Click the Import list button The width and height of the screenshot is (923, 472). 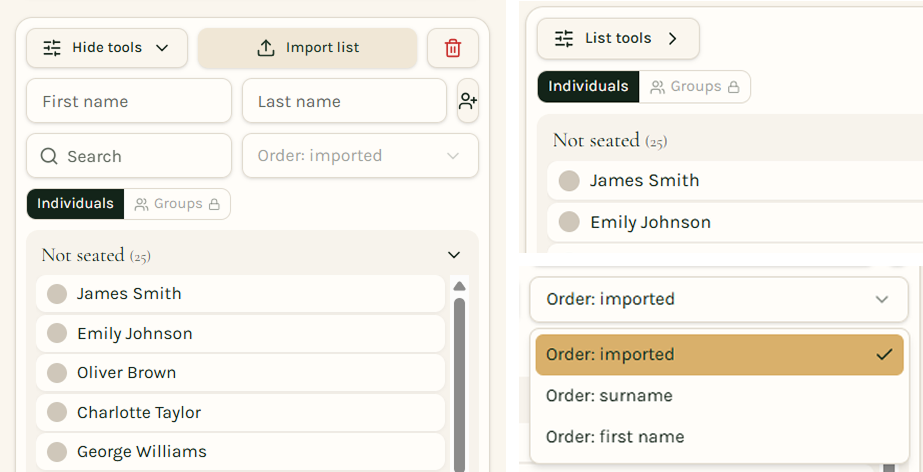pyautogui.click(x=307, y=48)
